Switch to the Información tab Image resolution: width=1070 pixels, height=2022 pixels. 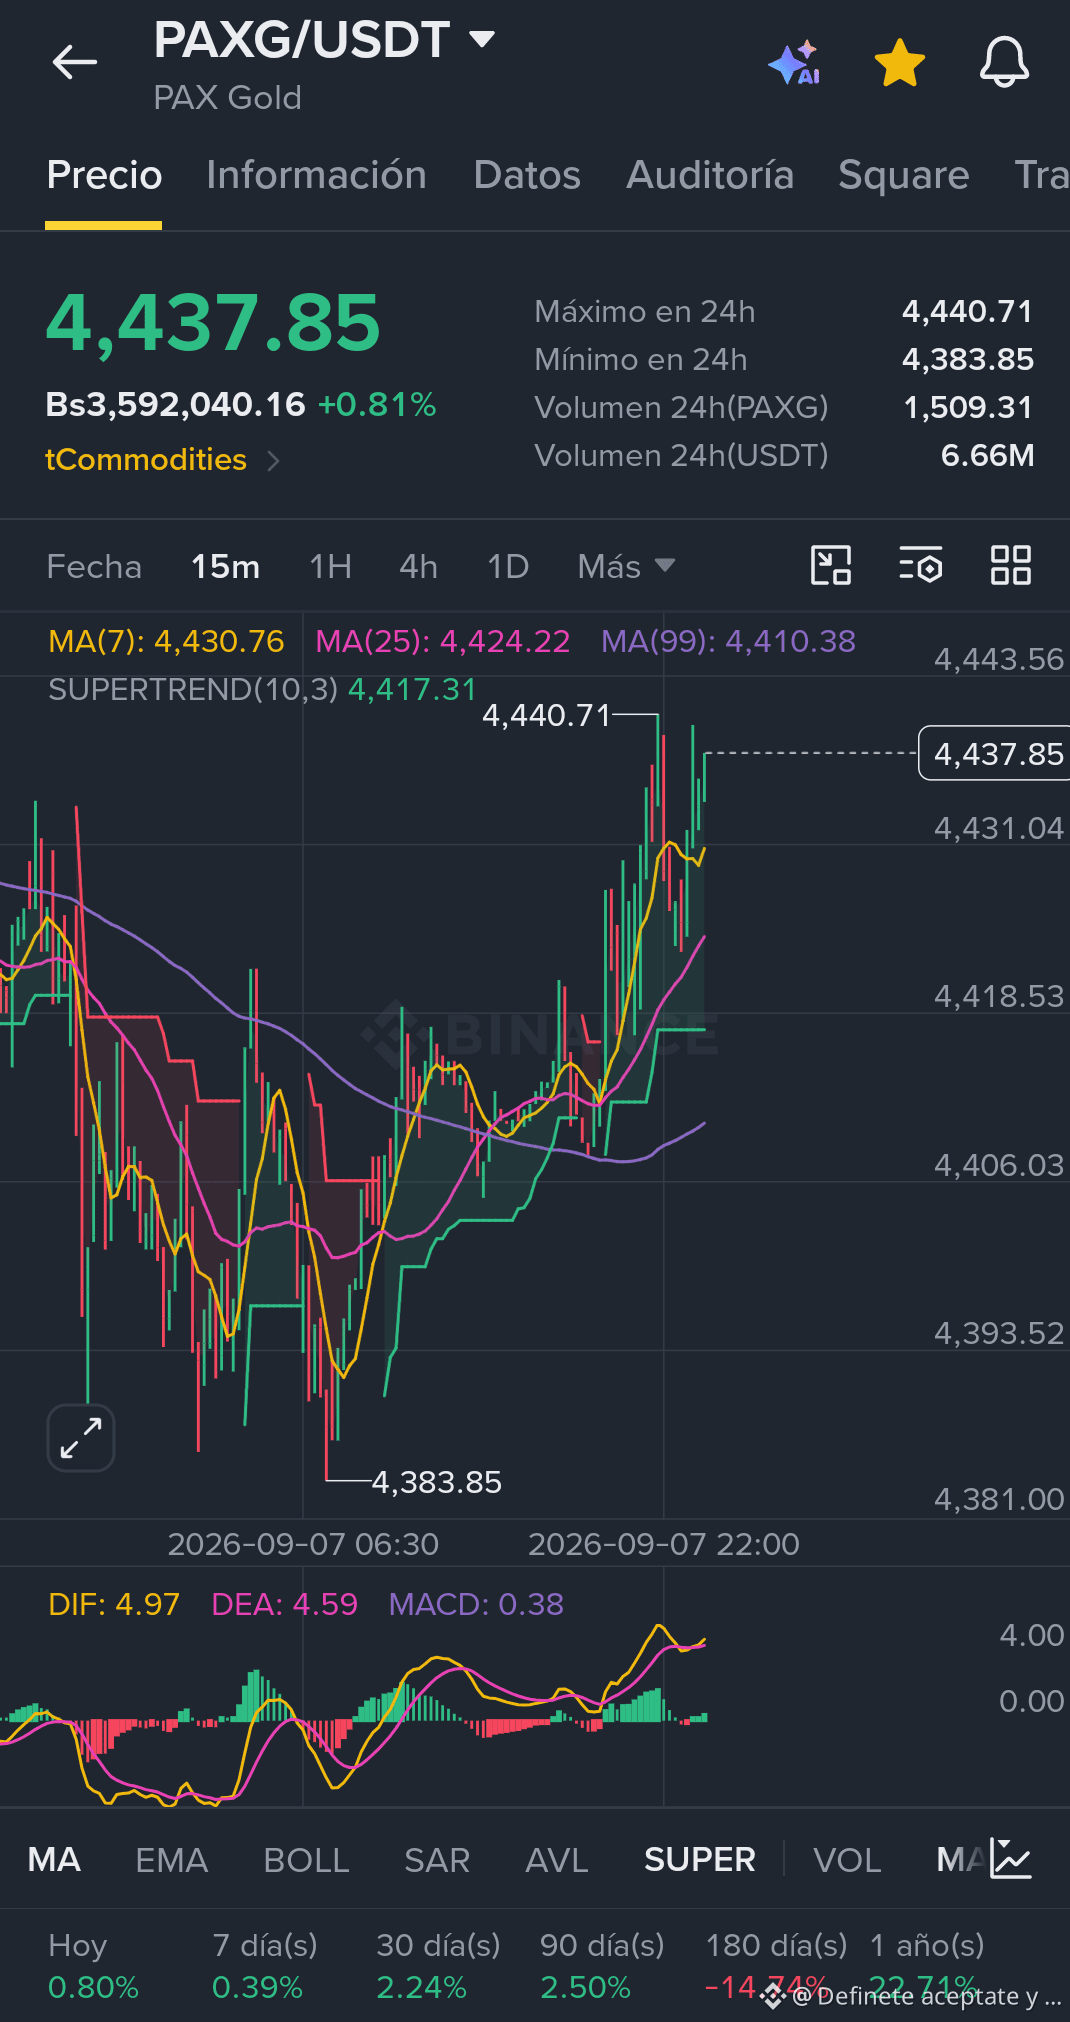(x=316, y=175)
